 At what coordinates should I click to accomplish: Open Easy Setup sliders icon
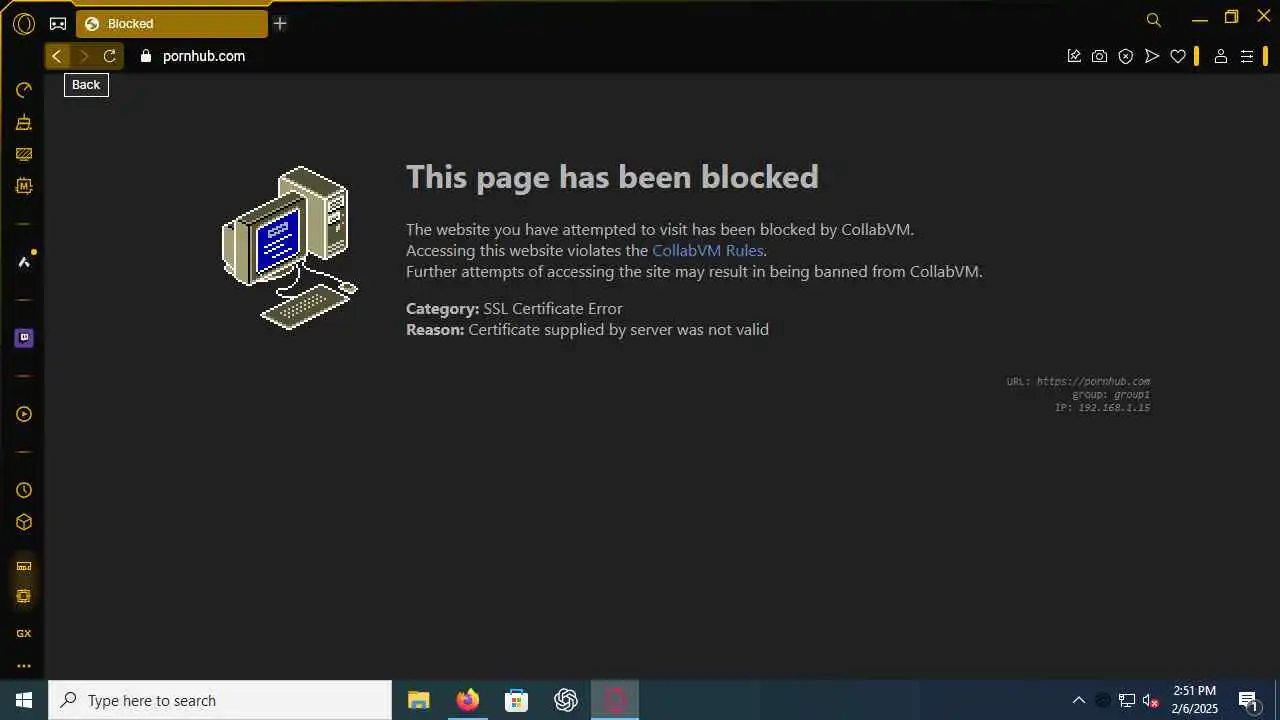(x=1247, y=56)
